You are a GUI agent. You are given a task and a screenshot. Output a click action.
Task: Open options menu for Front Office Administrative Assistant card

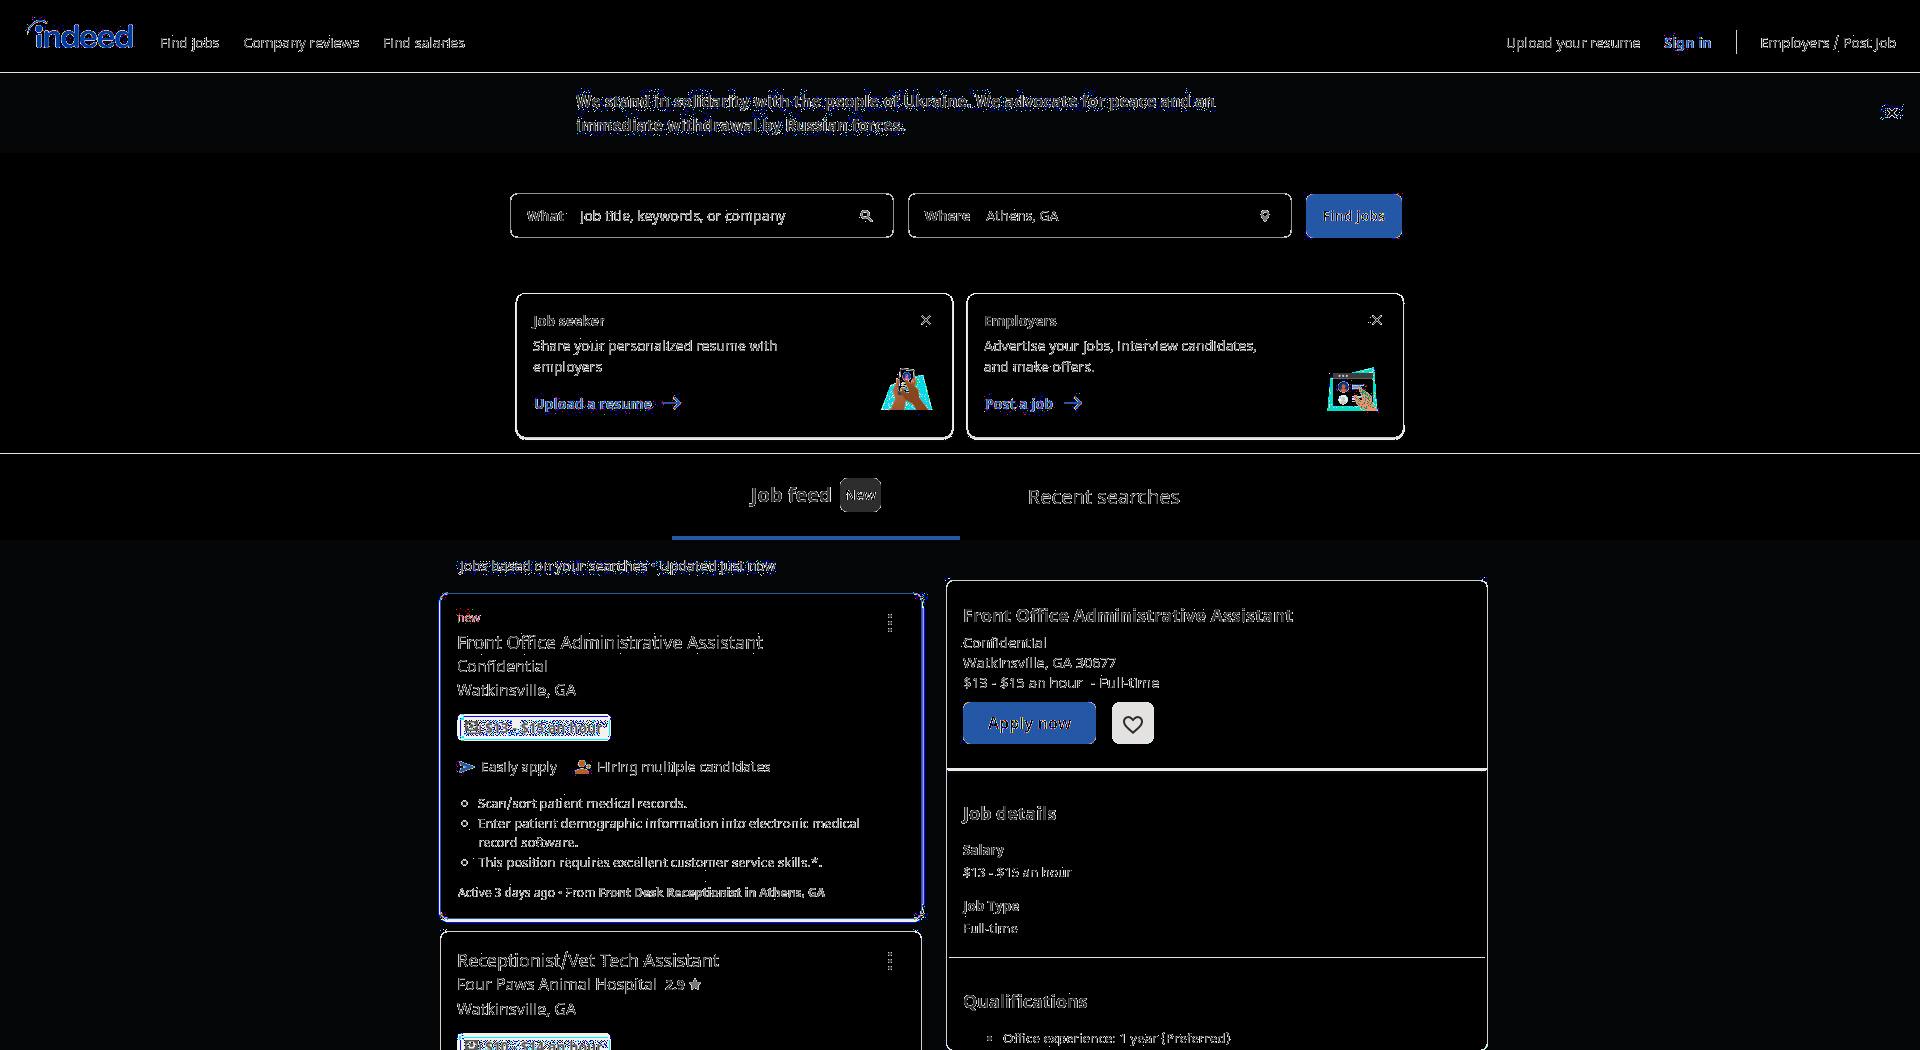890,623
